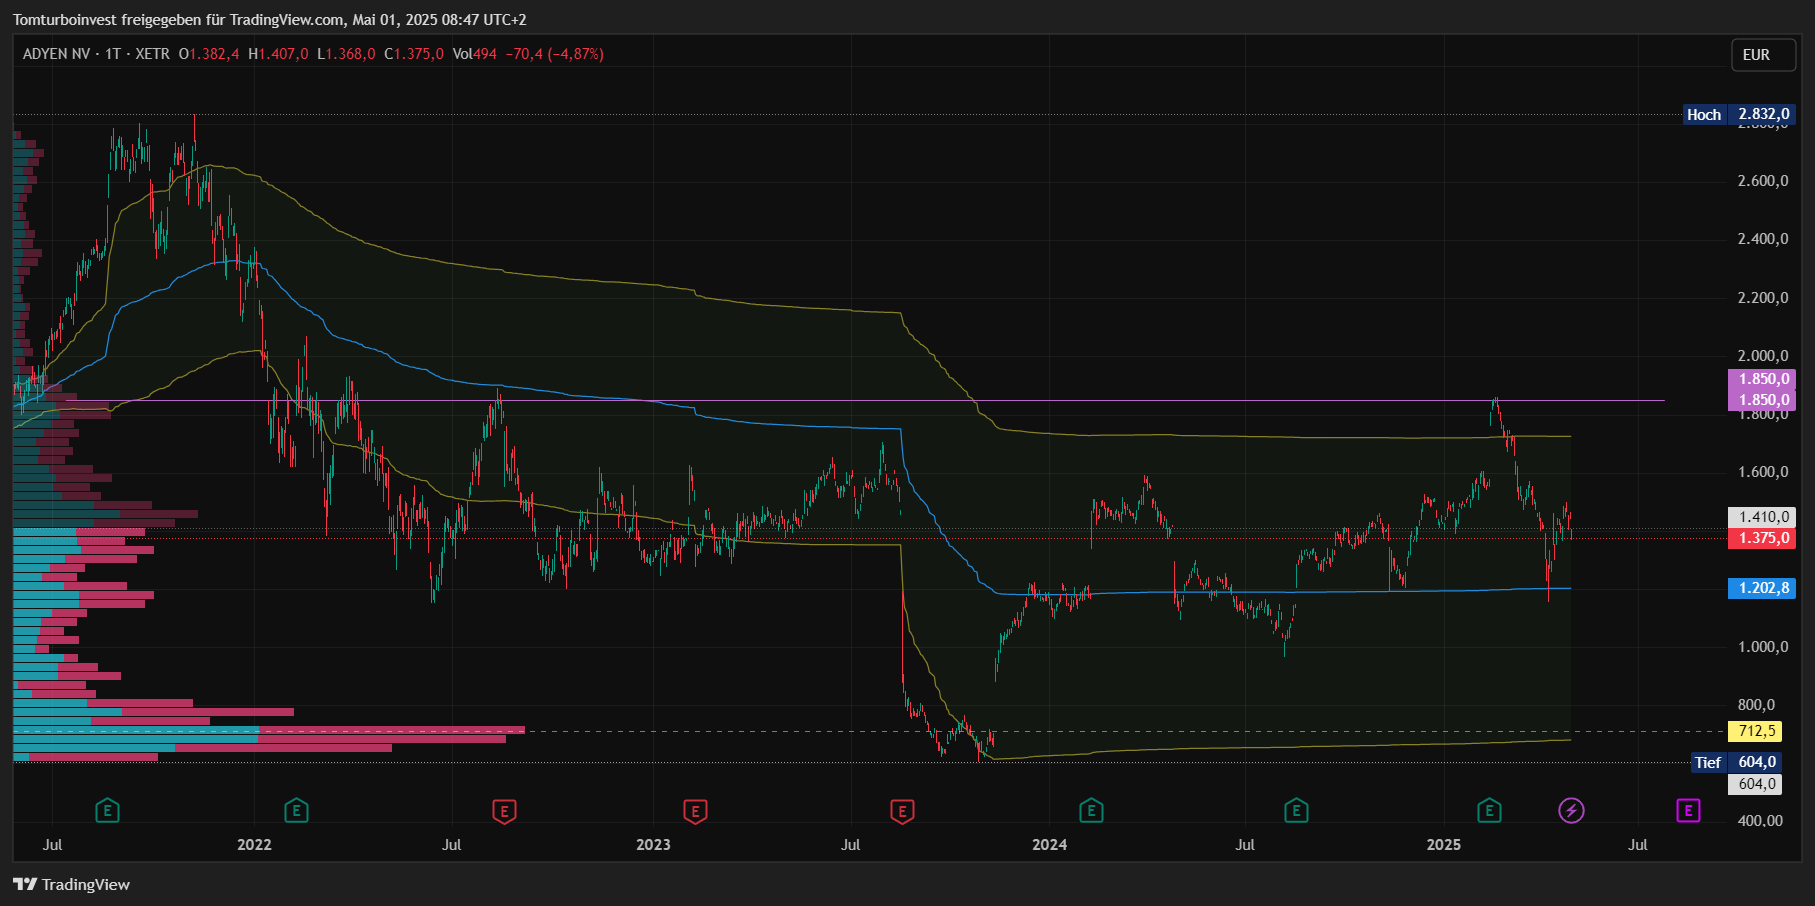Viewport: 1815px width, 906px height.
Task: Click the TradingView logo
Action: (x=71, y=884)
